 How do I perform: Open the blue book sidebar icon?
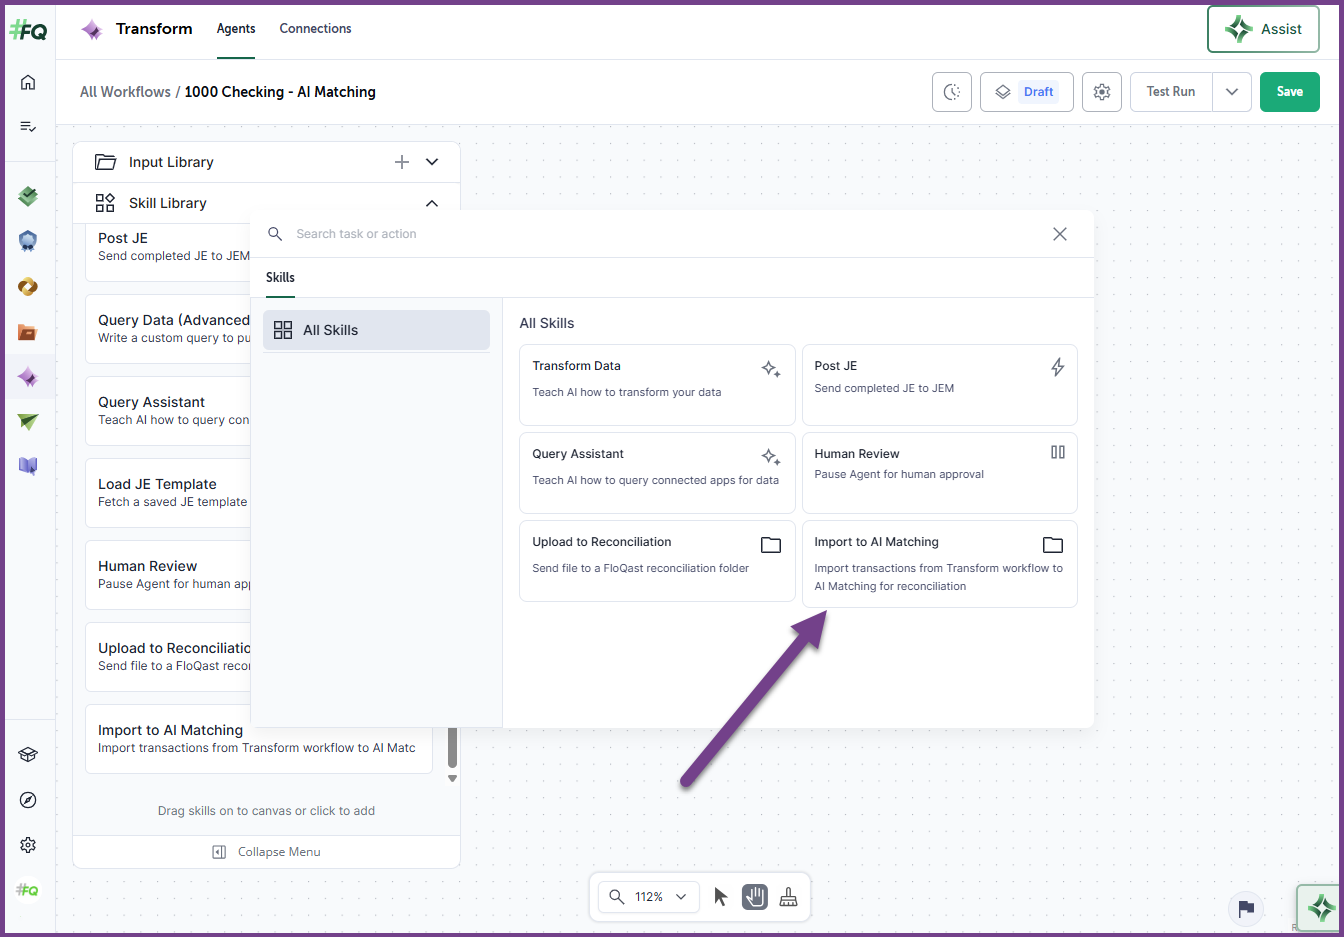[28, 465]
